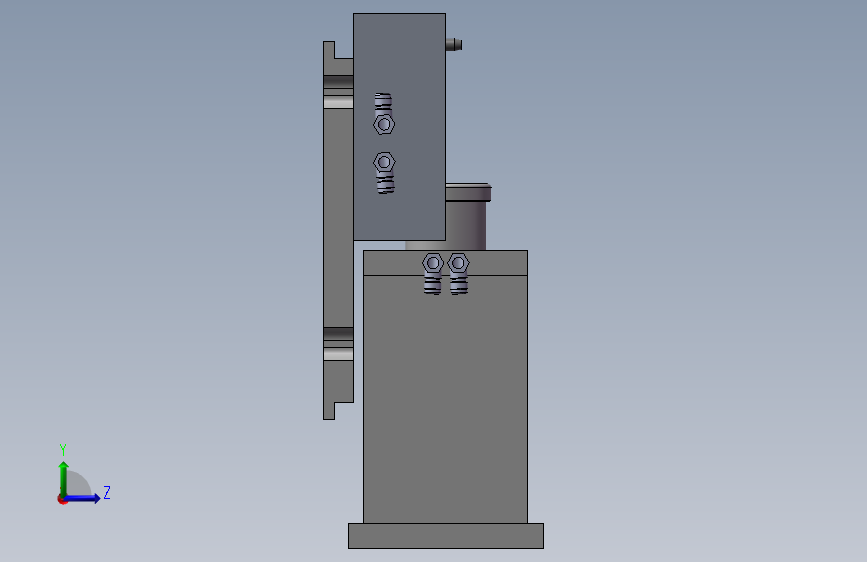The width and height of the screenshot is (867, 562).
Task: Select the right hex fitting on the lower housing
Action: (x=458, y=274)
